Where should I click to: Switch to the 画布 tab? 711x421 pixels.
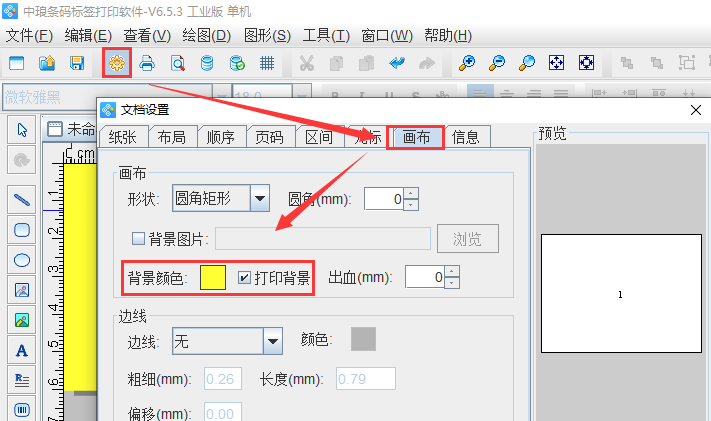[x=416, y=137]
